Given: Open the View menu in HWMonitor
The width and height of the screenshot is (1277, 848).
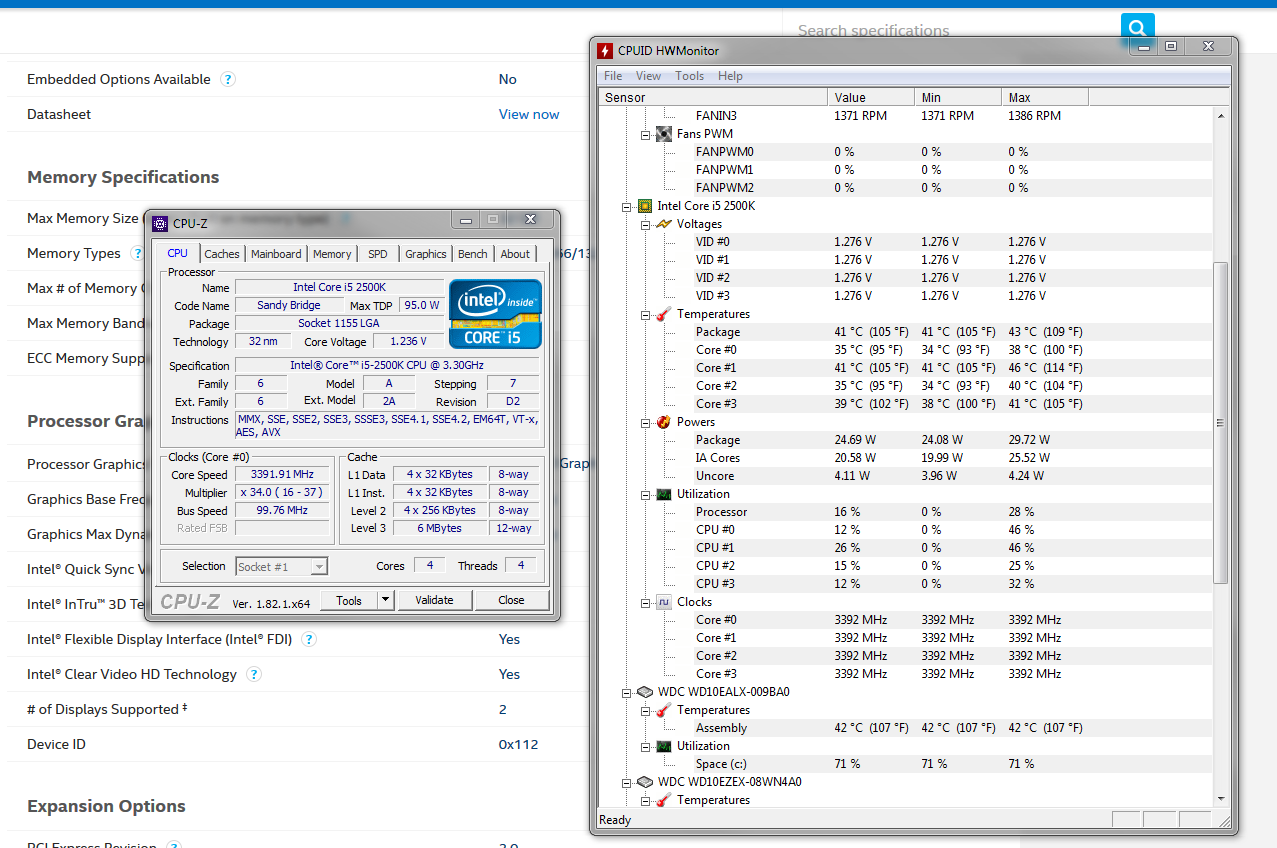Looking at the screenshot, I should [x=648, y=76].
